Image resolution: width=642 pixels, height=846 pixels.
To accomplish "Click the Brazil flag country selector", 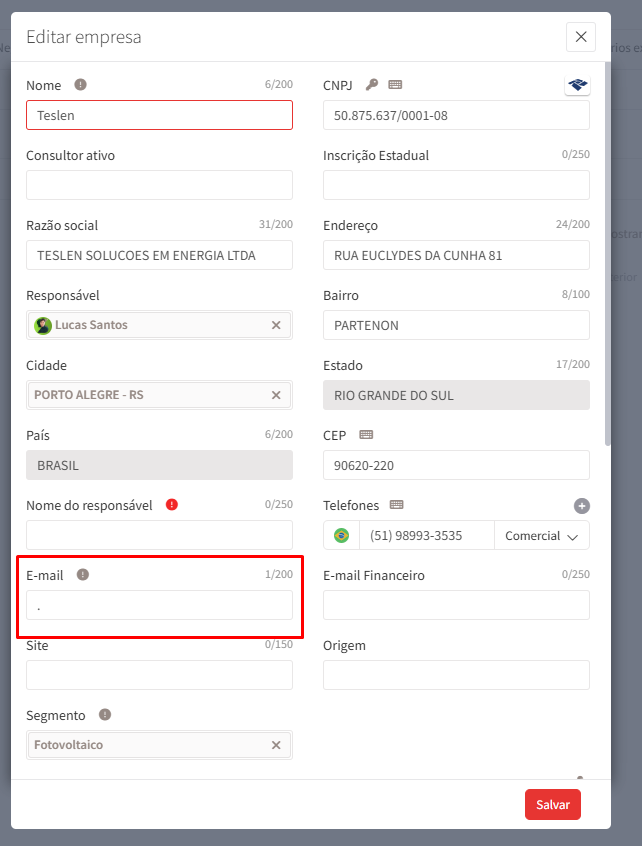I will pos(342,536).
